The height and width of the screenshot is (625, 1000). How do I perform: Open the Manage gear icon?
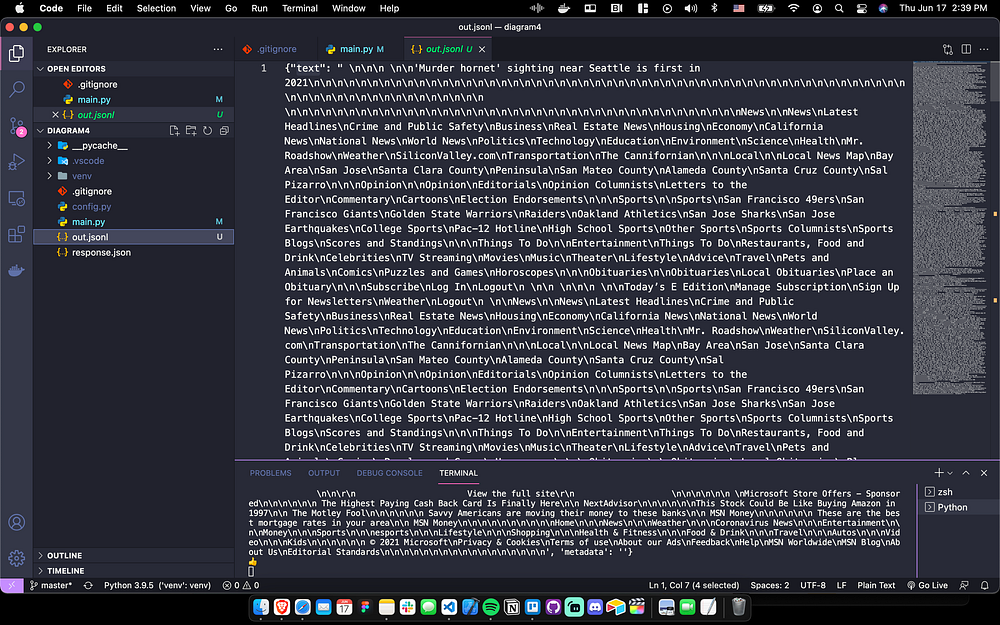point(17,558)
